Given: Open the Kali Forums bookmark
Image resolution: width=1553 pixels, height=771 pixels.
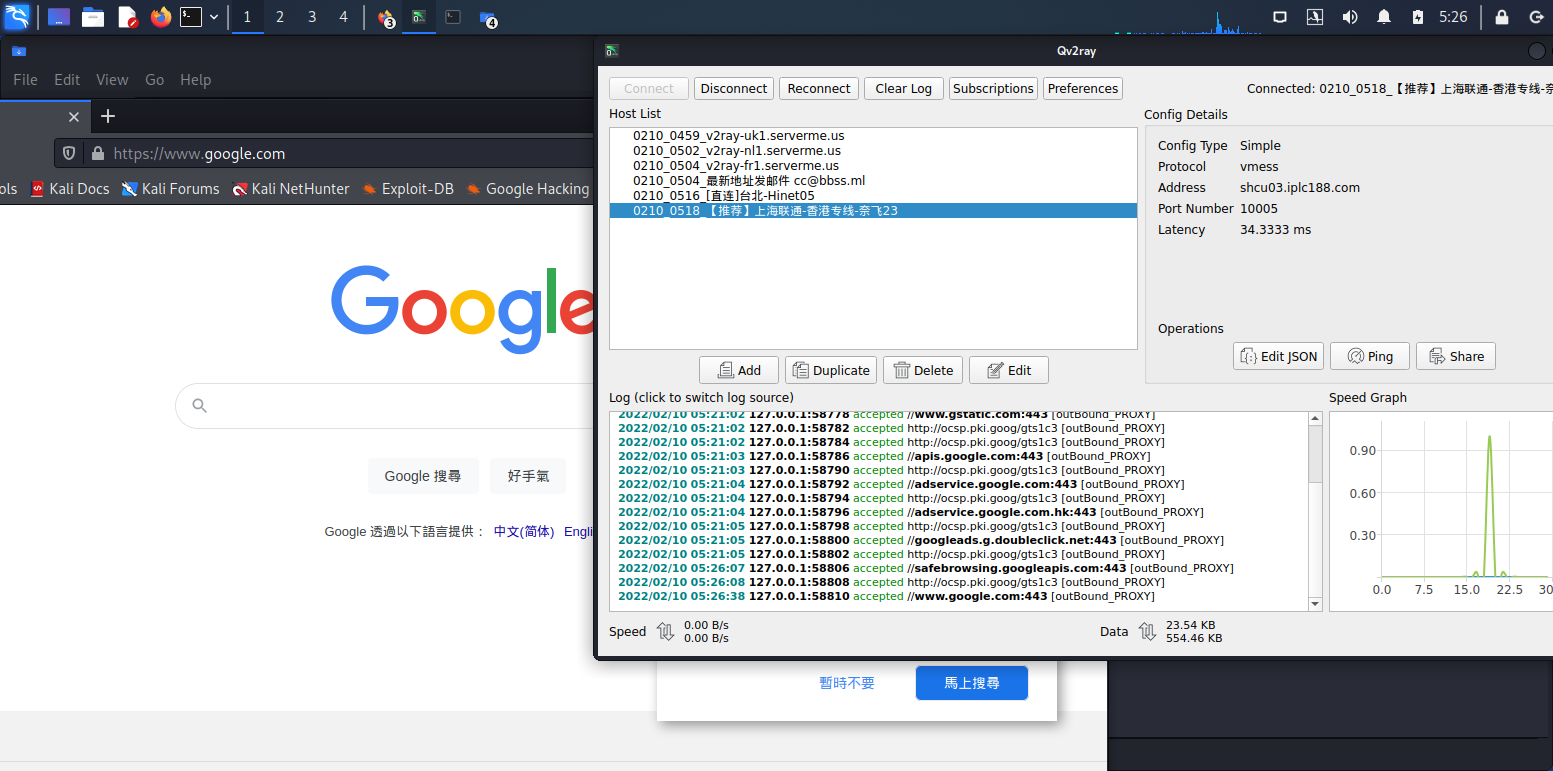Looking at the screenshot, I should (x=170, y=189).
